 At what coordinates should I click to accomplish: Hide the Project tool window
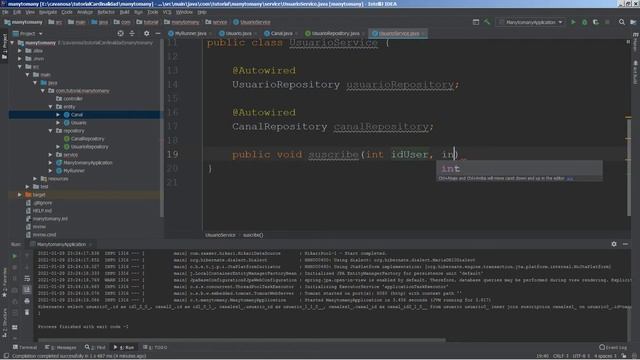(x=158, y=33)
